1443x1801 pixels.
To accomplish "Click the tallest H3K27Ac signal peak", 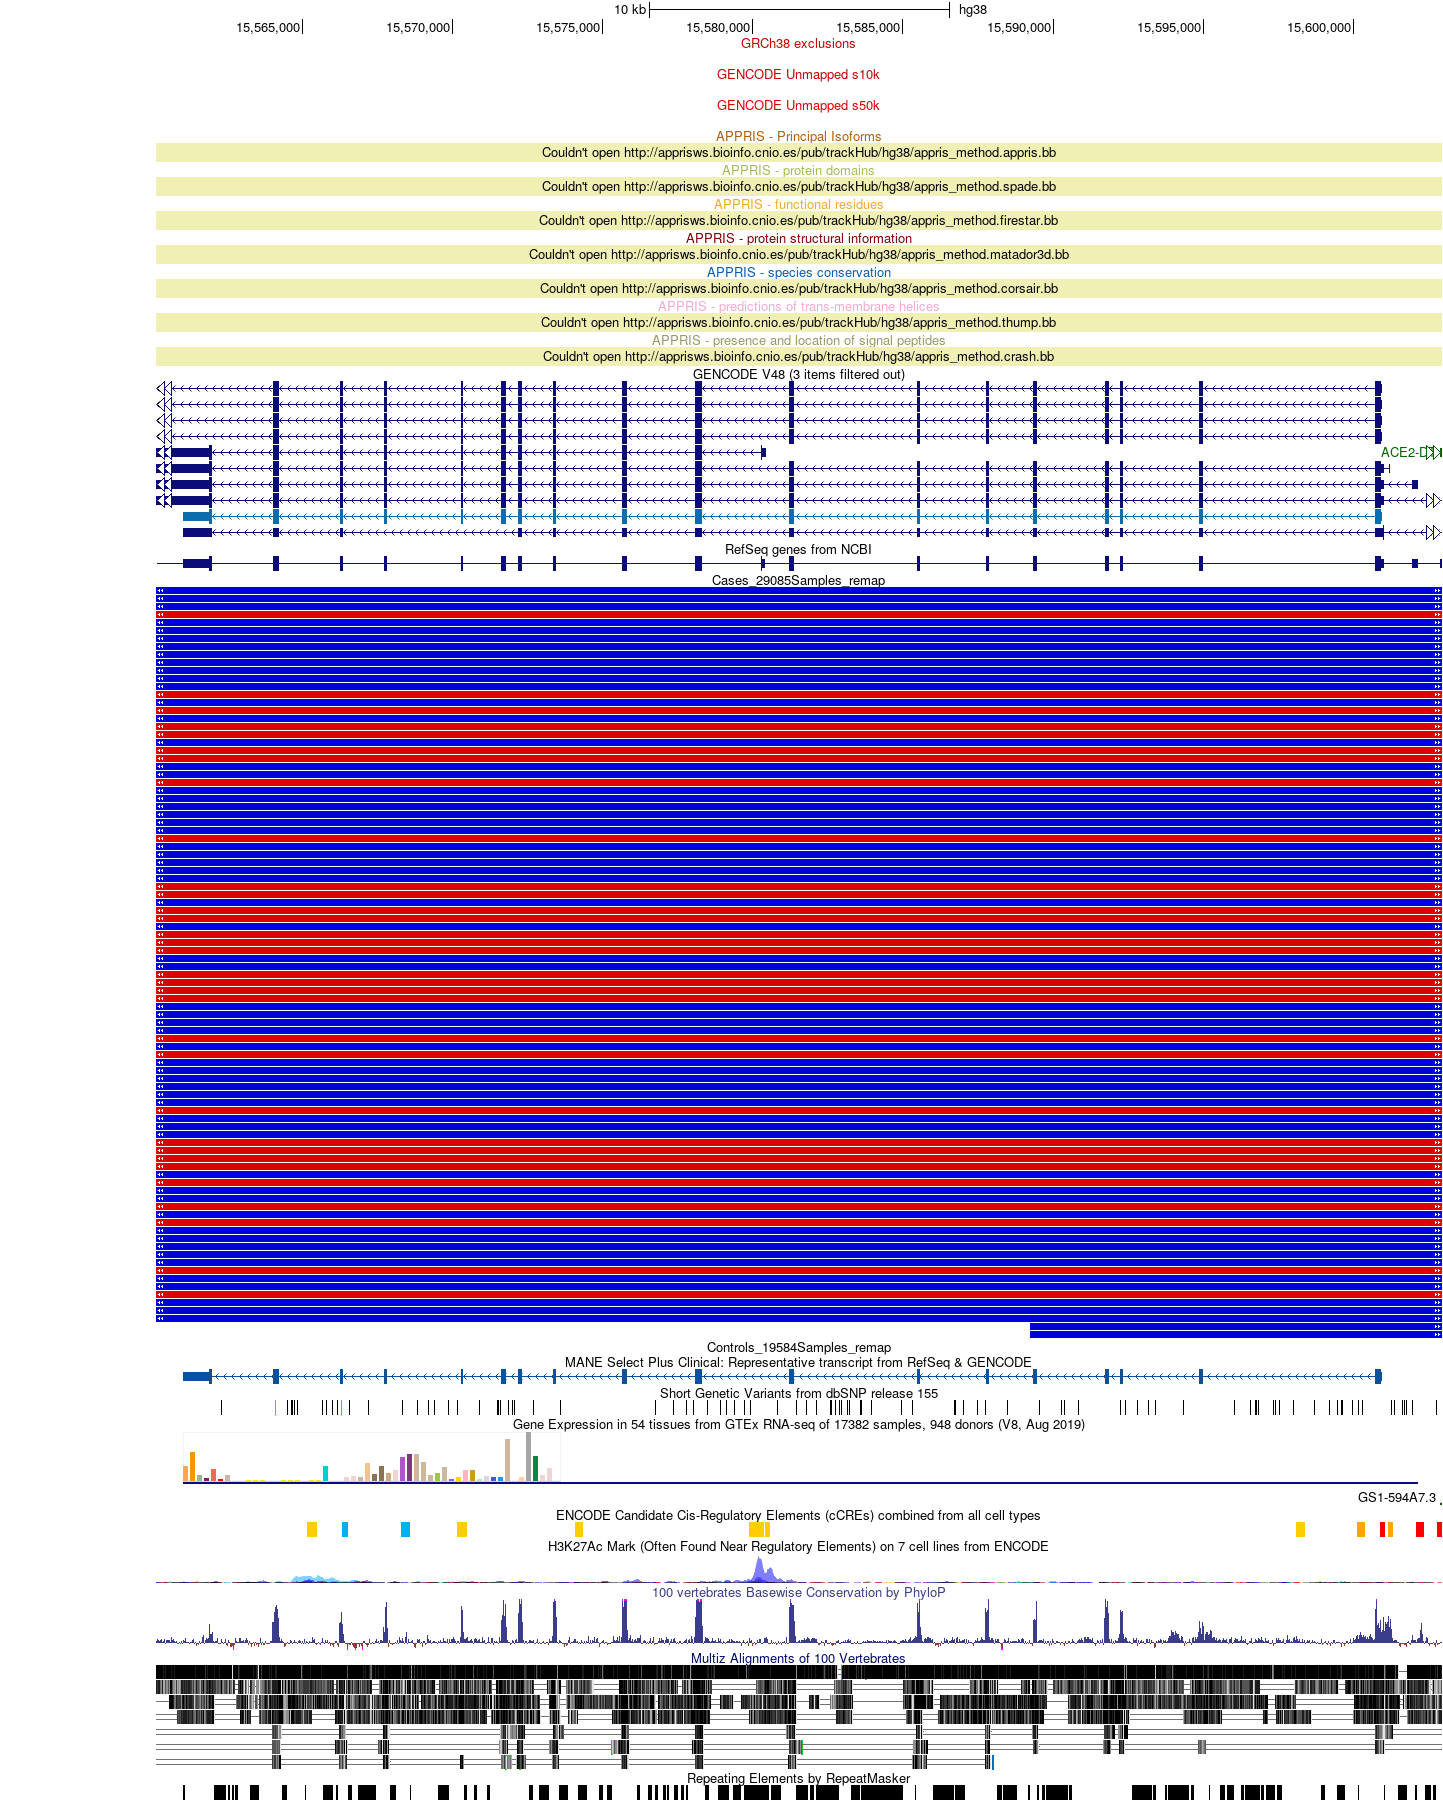I will (759, 1569).
